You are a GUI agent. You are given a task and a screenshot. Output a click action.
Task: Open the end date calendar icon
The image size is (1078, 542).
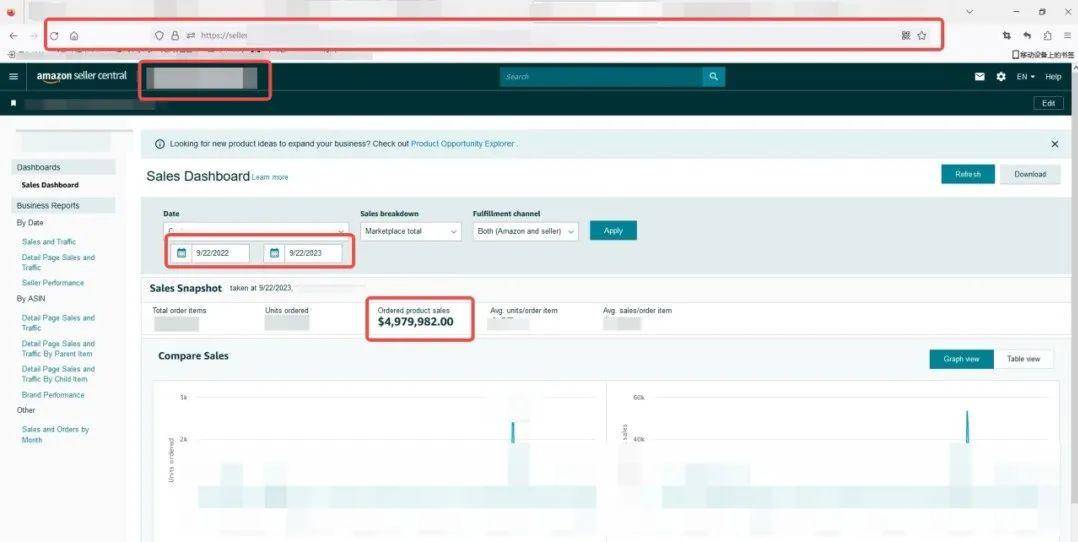(274, 253)
